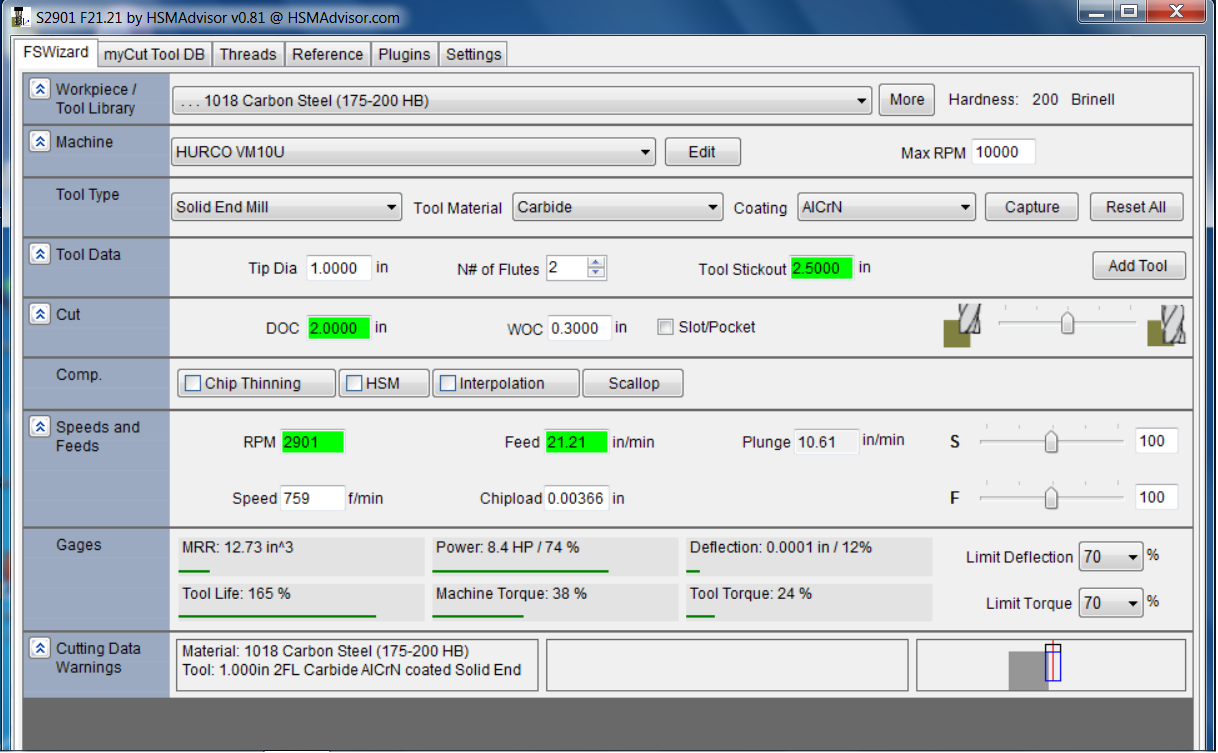
Task: Click the shallow cut end mill icon
Action: point(962,326)
